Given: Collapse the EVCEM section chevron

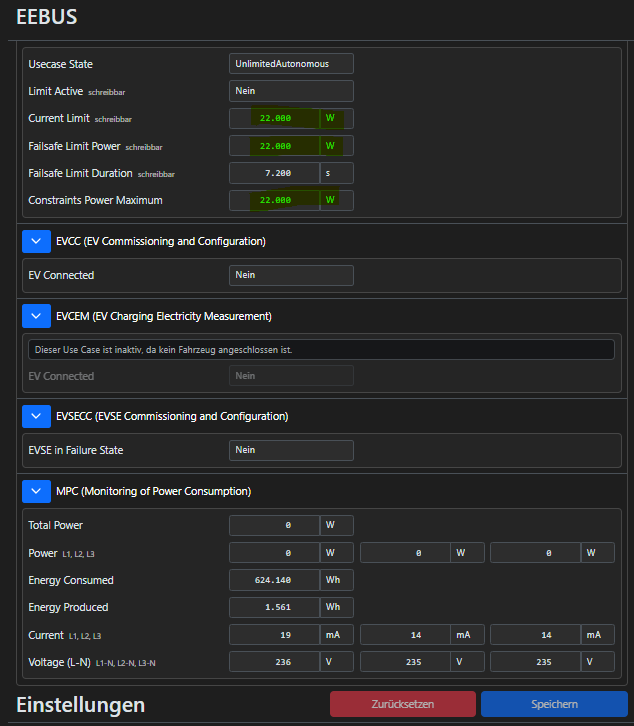Looking at the screenshot, I should [x=36, y=316].
